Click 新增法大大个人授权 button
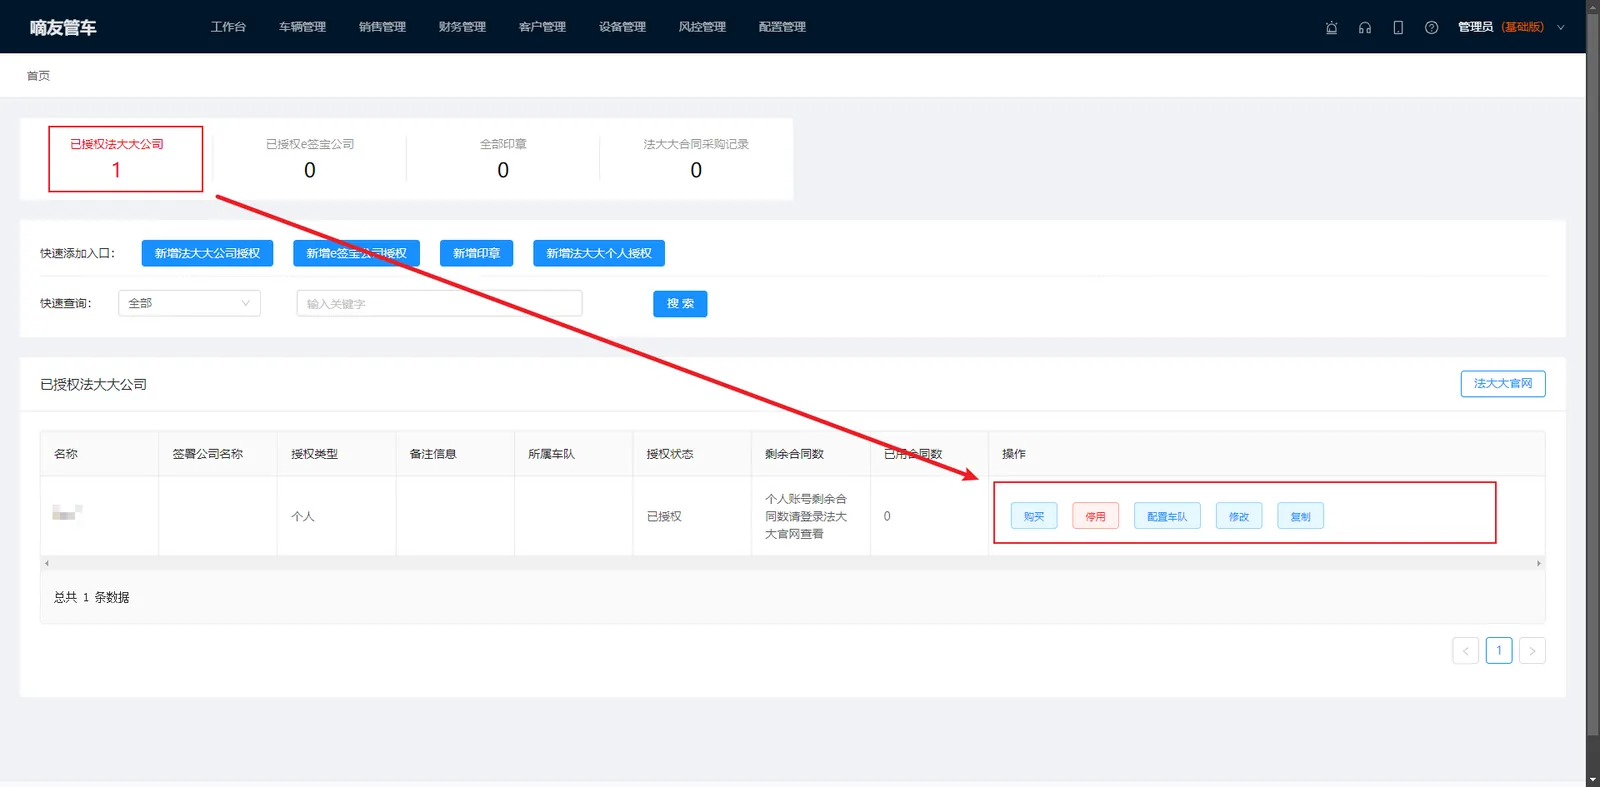The image size is (1600, 787). coord(599,253)
